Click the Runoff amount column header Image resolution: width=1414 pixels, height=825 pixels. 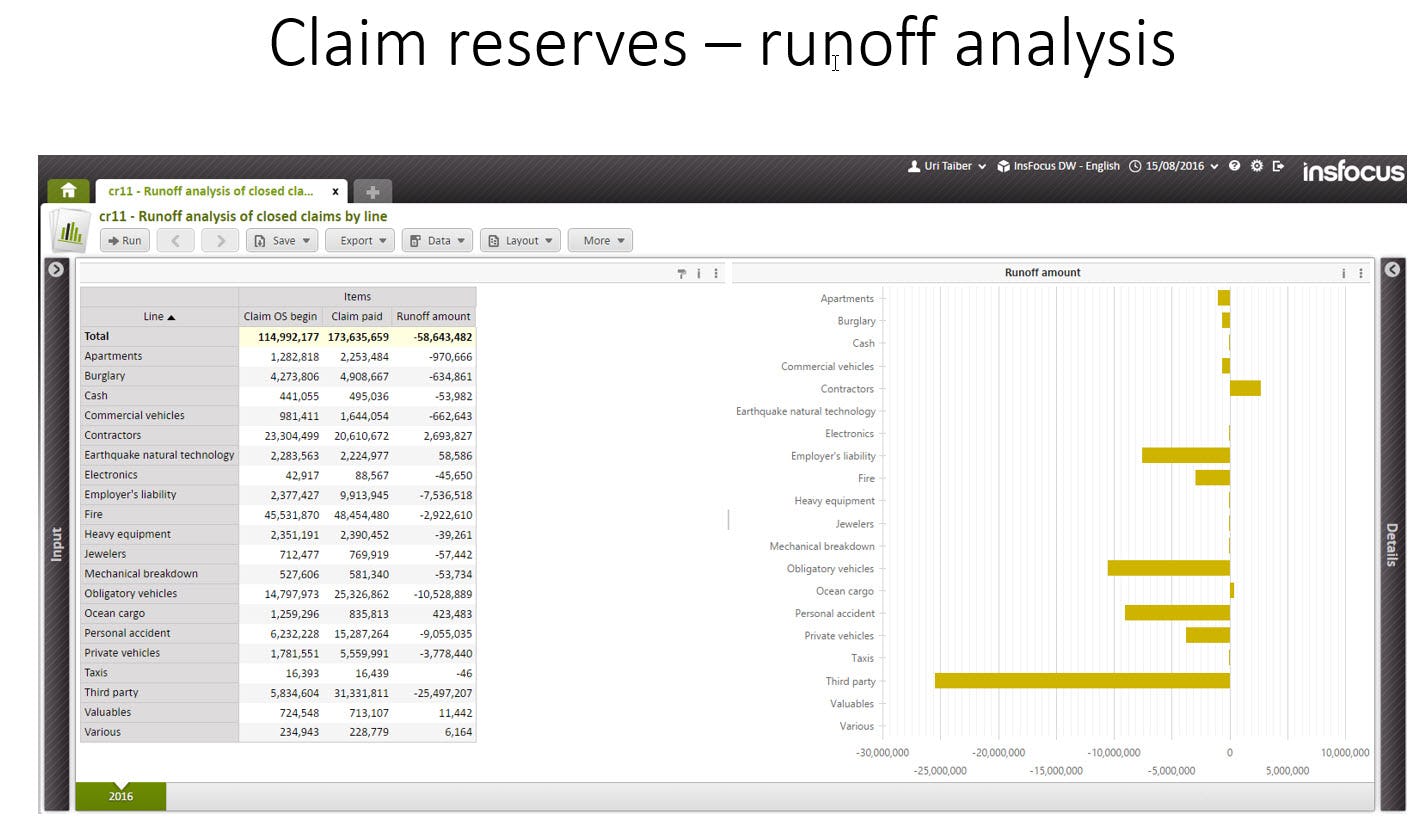[x=434, y=316]
